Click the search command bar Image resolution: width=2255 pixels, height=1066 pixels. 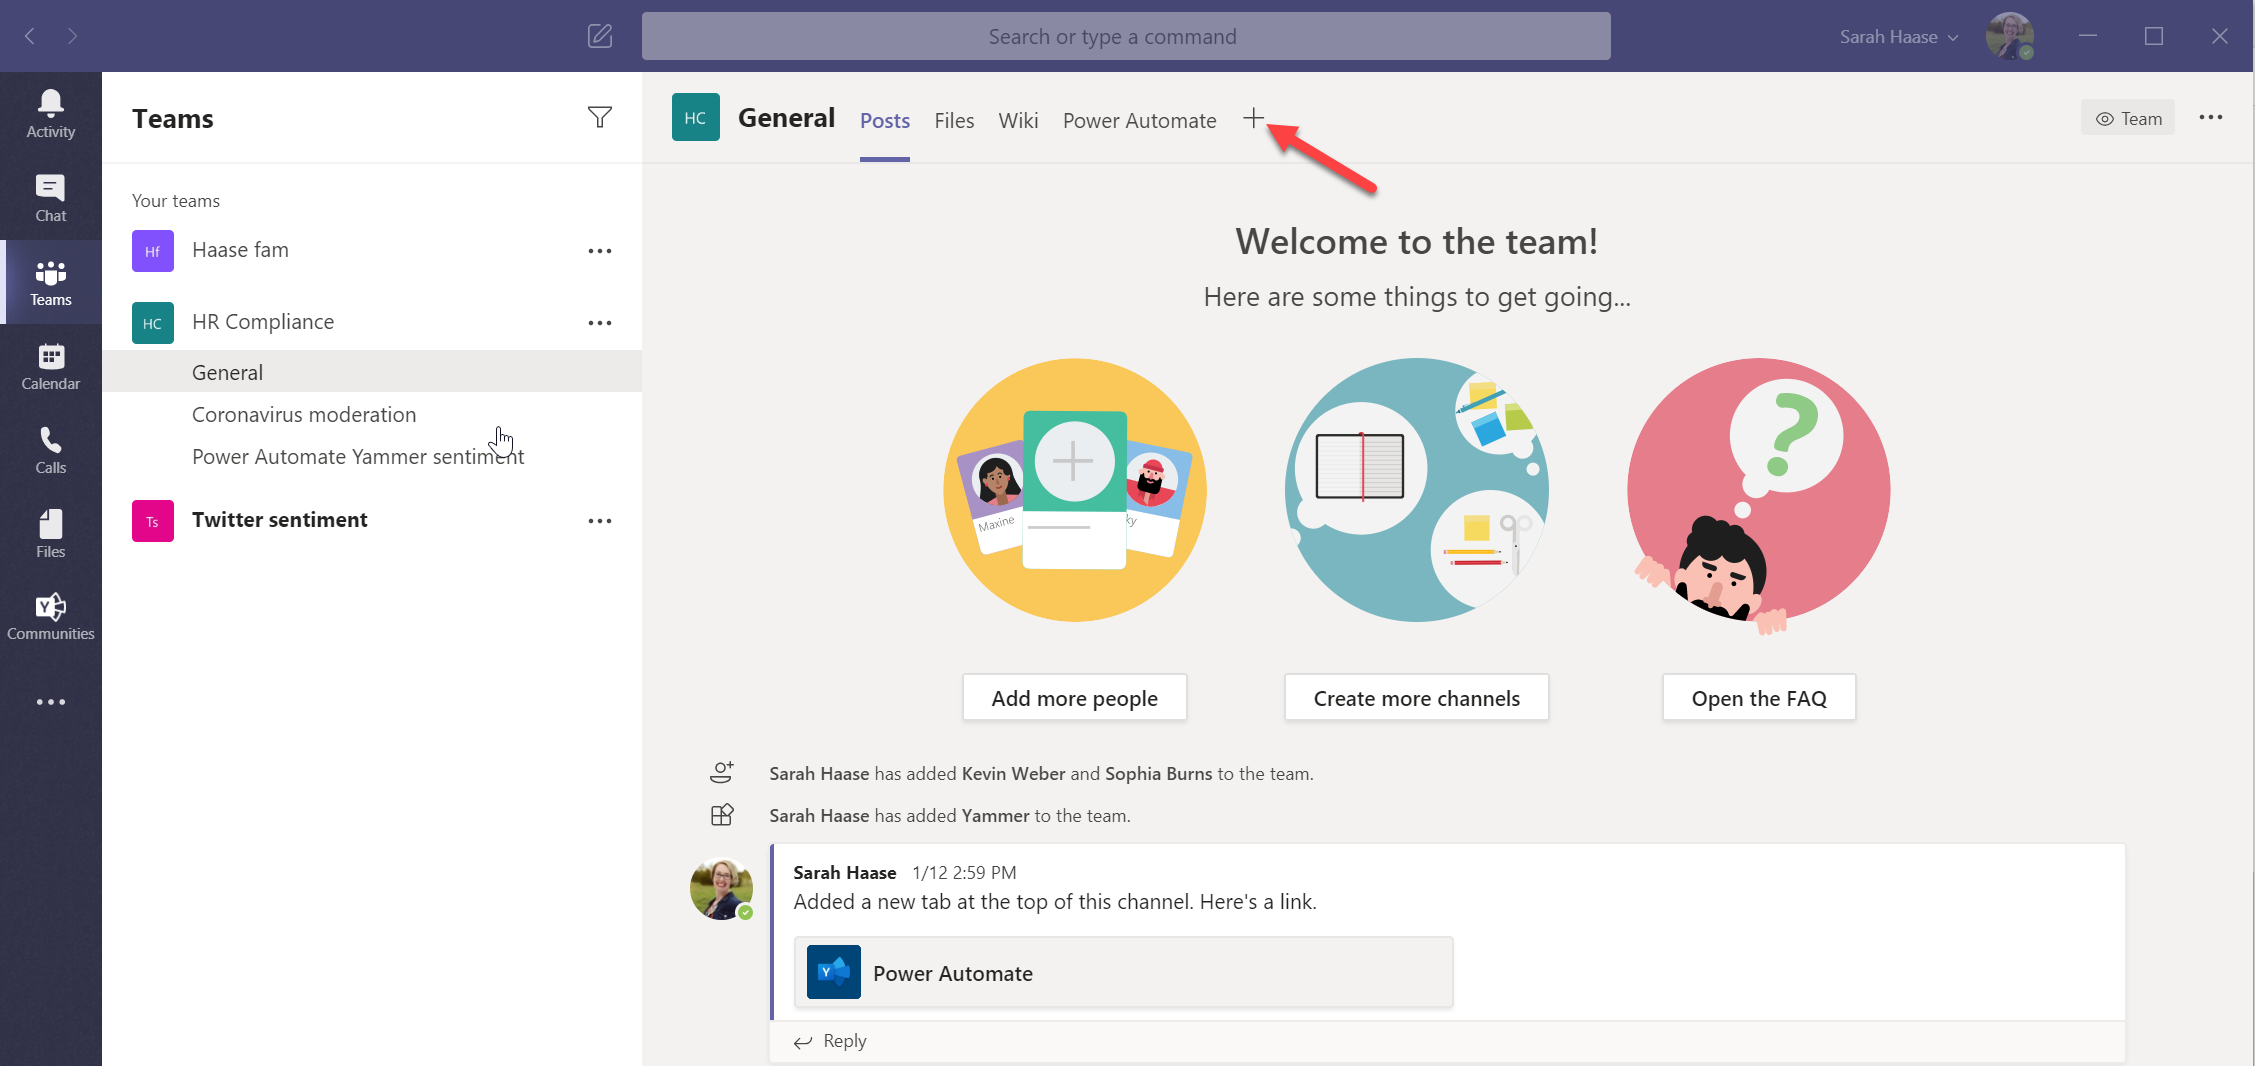tap(1112, 36)
